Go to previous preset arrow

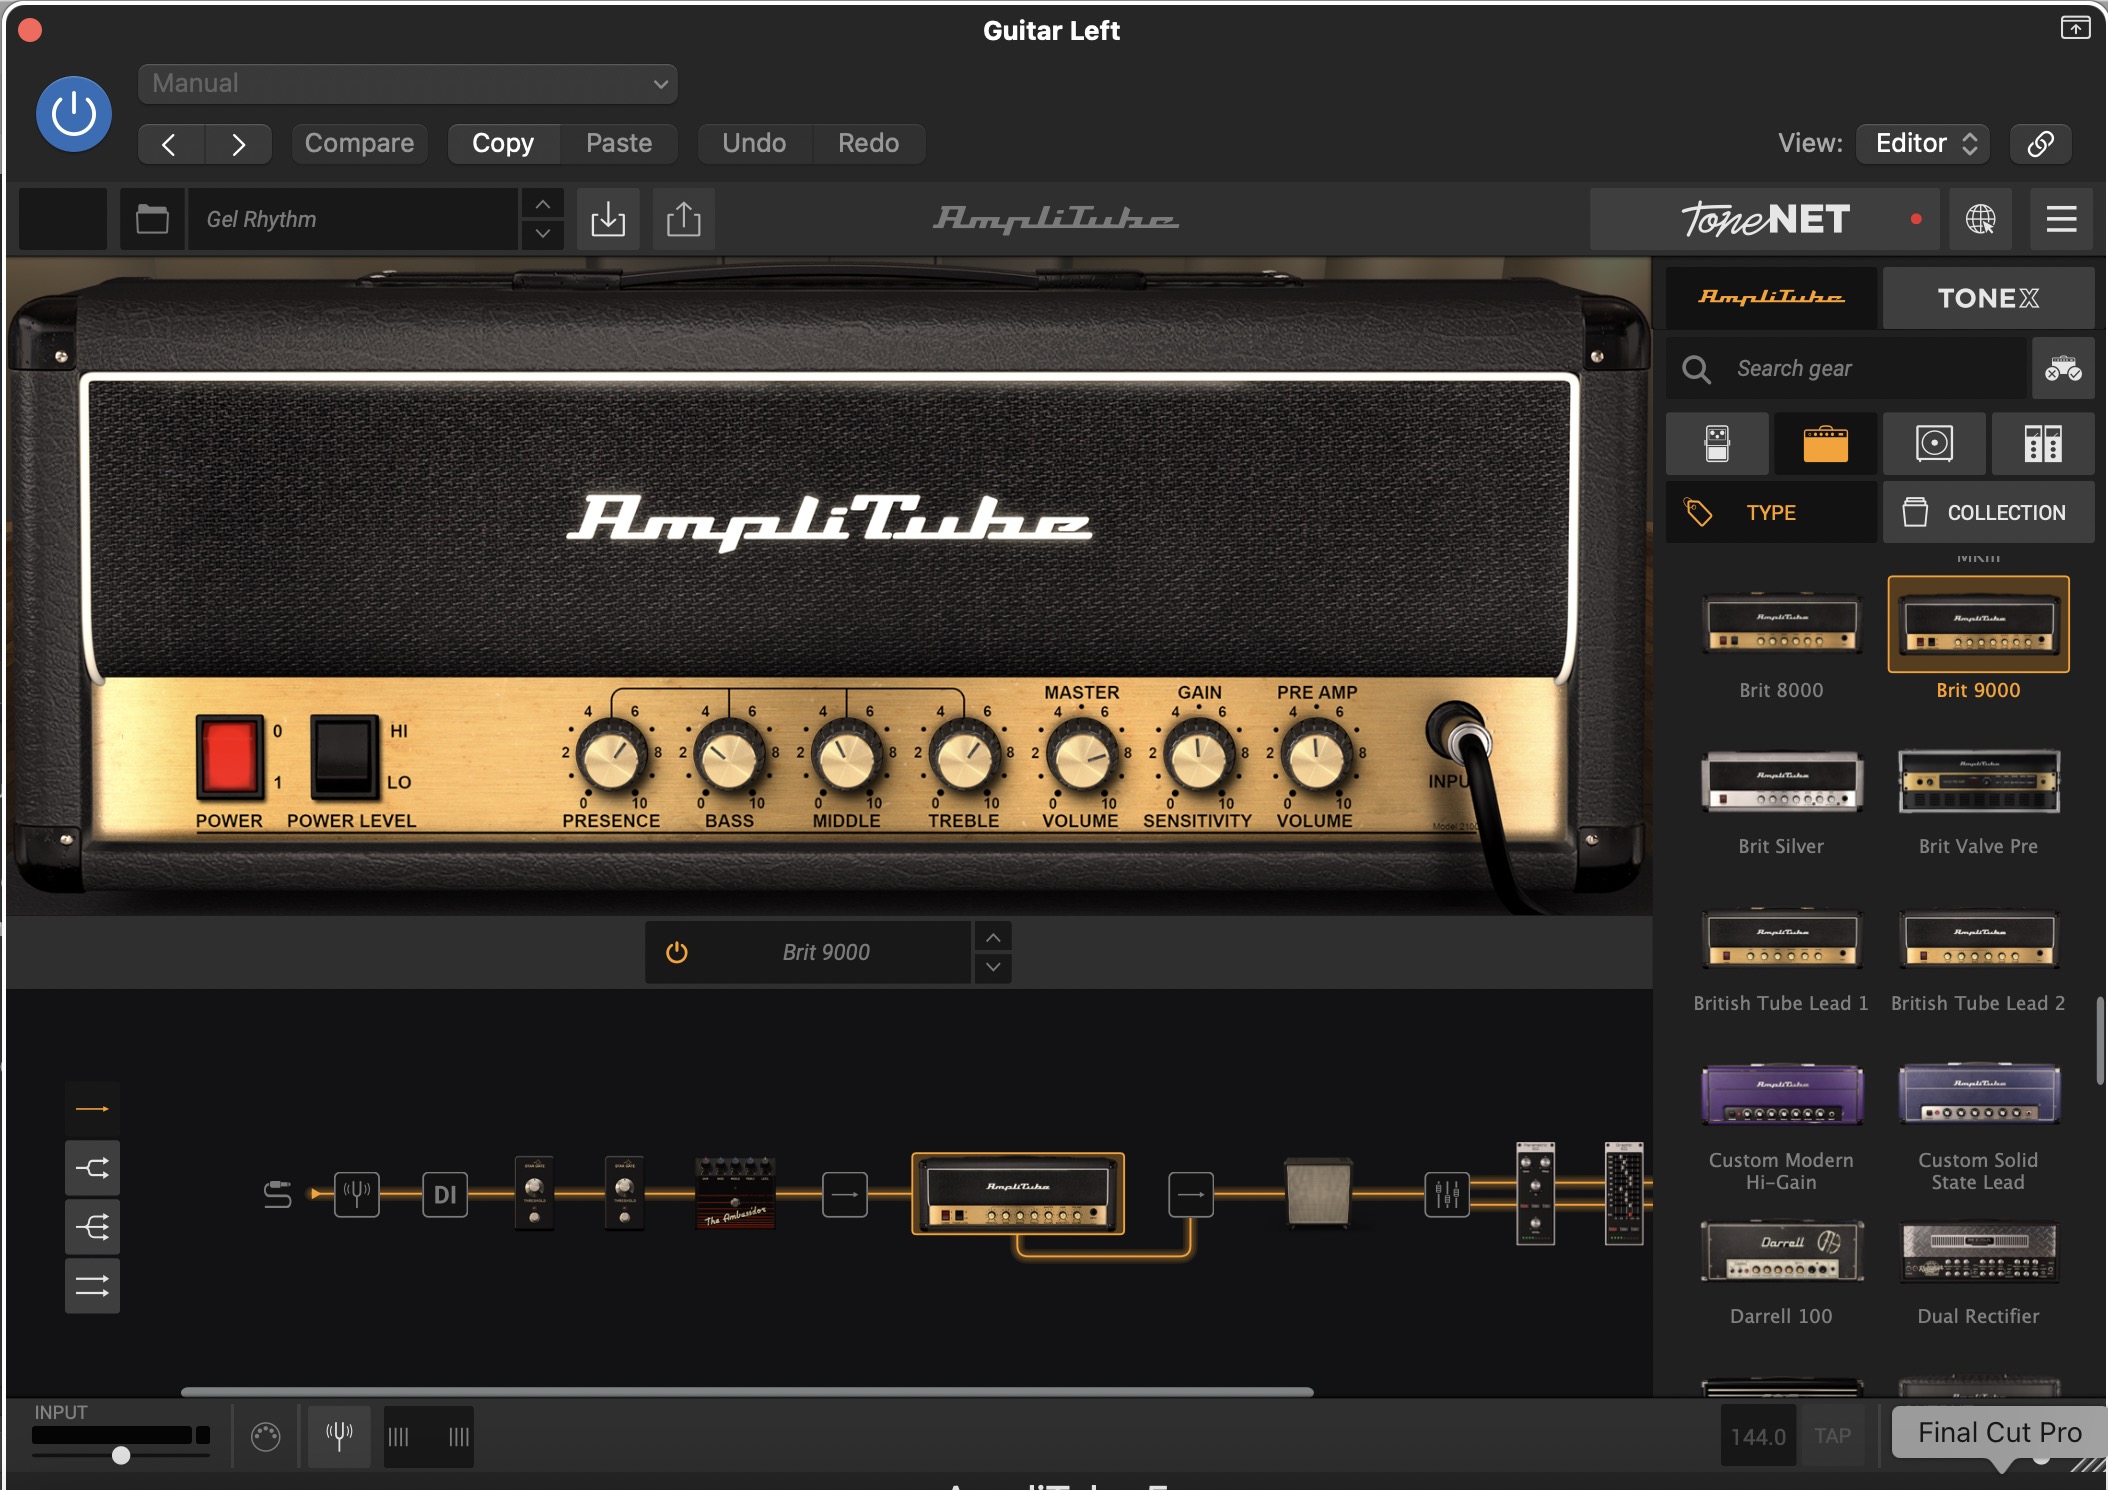pyautogui.click(x=171, y=144)
